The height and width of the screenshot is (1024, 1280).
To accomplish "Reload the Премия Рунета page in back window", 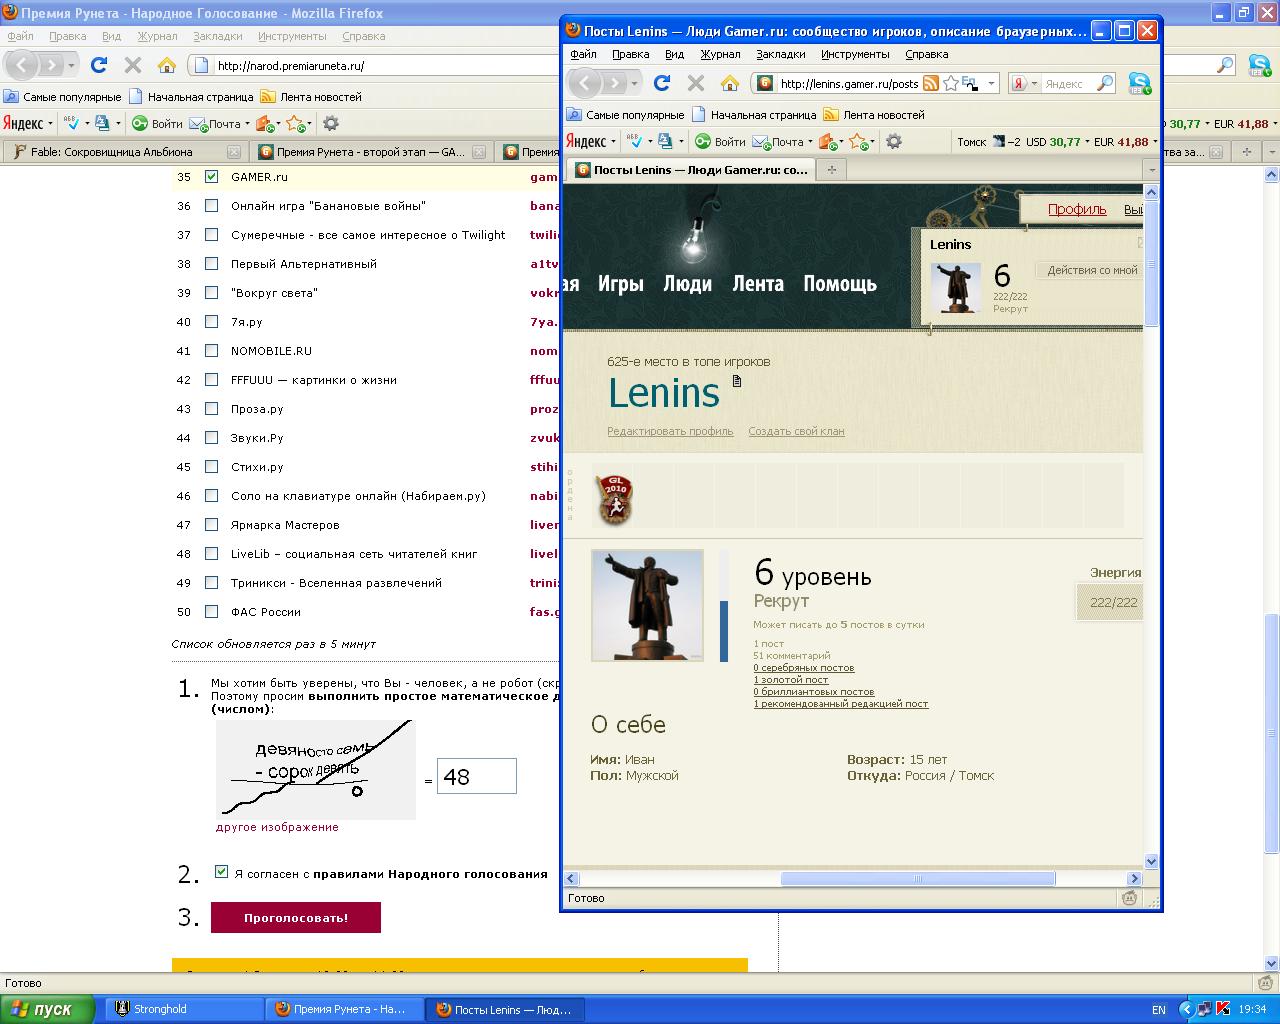I will (98, 65).
